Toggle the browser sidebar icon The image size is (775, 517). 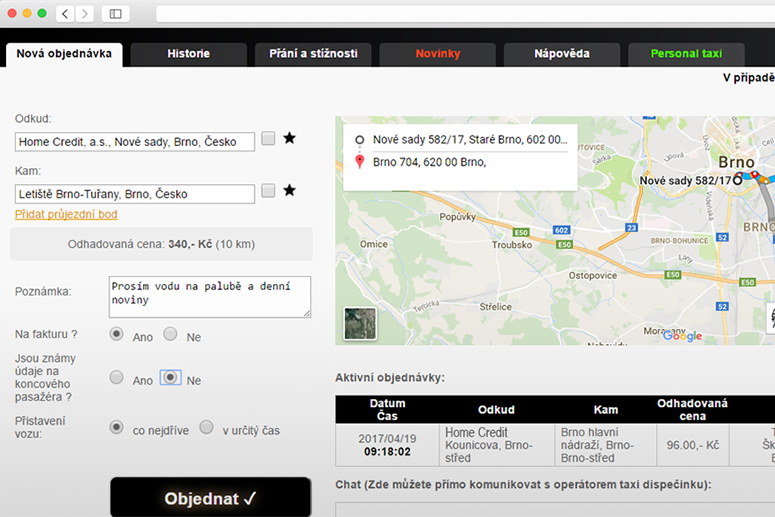click(x=115, y=13)
